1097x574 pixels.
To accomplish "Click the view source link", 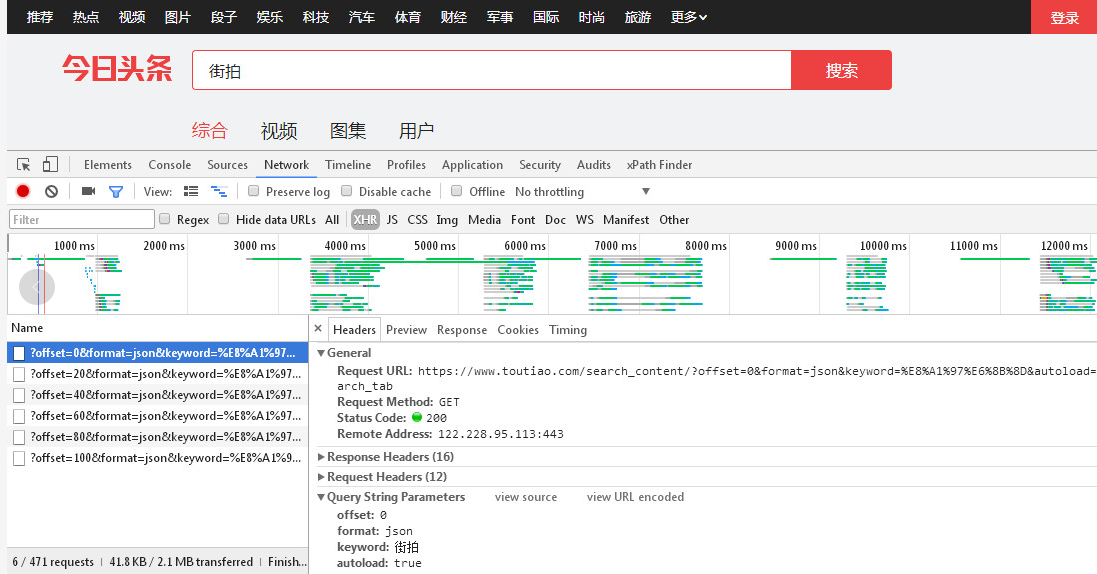I will (525, 497).
